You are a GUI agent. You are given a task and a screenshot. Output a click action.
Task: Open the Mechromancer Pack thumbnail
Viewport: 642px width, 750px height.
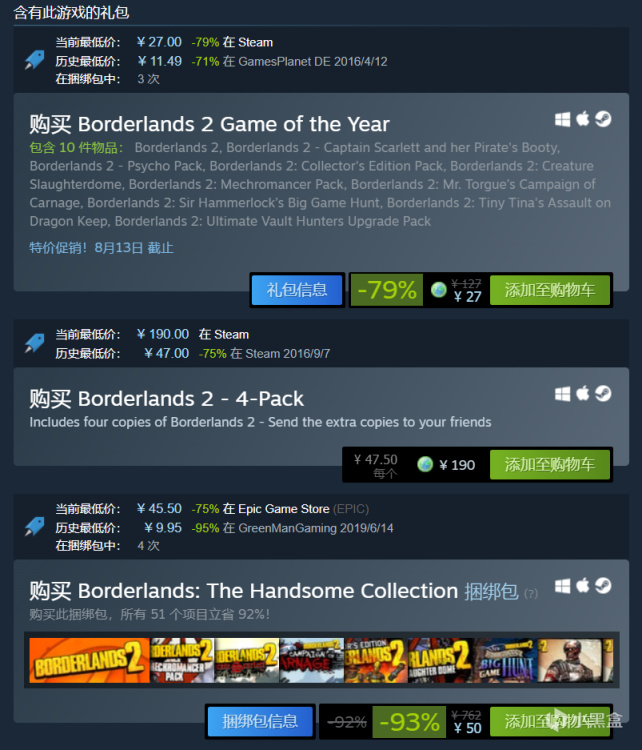point(182,660)
